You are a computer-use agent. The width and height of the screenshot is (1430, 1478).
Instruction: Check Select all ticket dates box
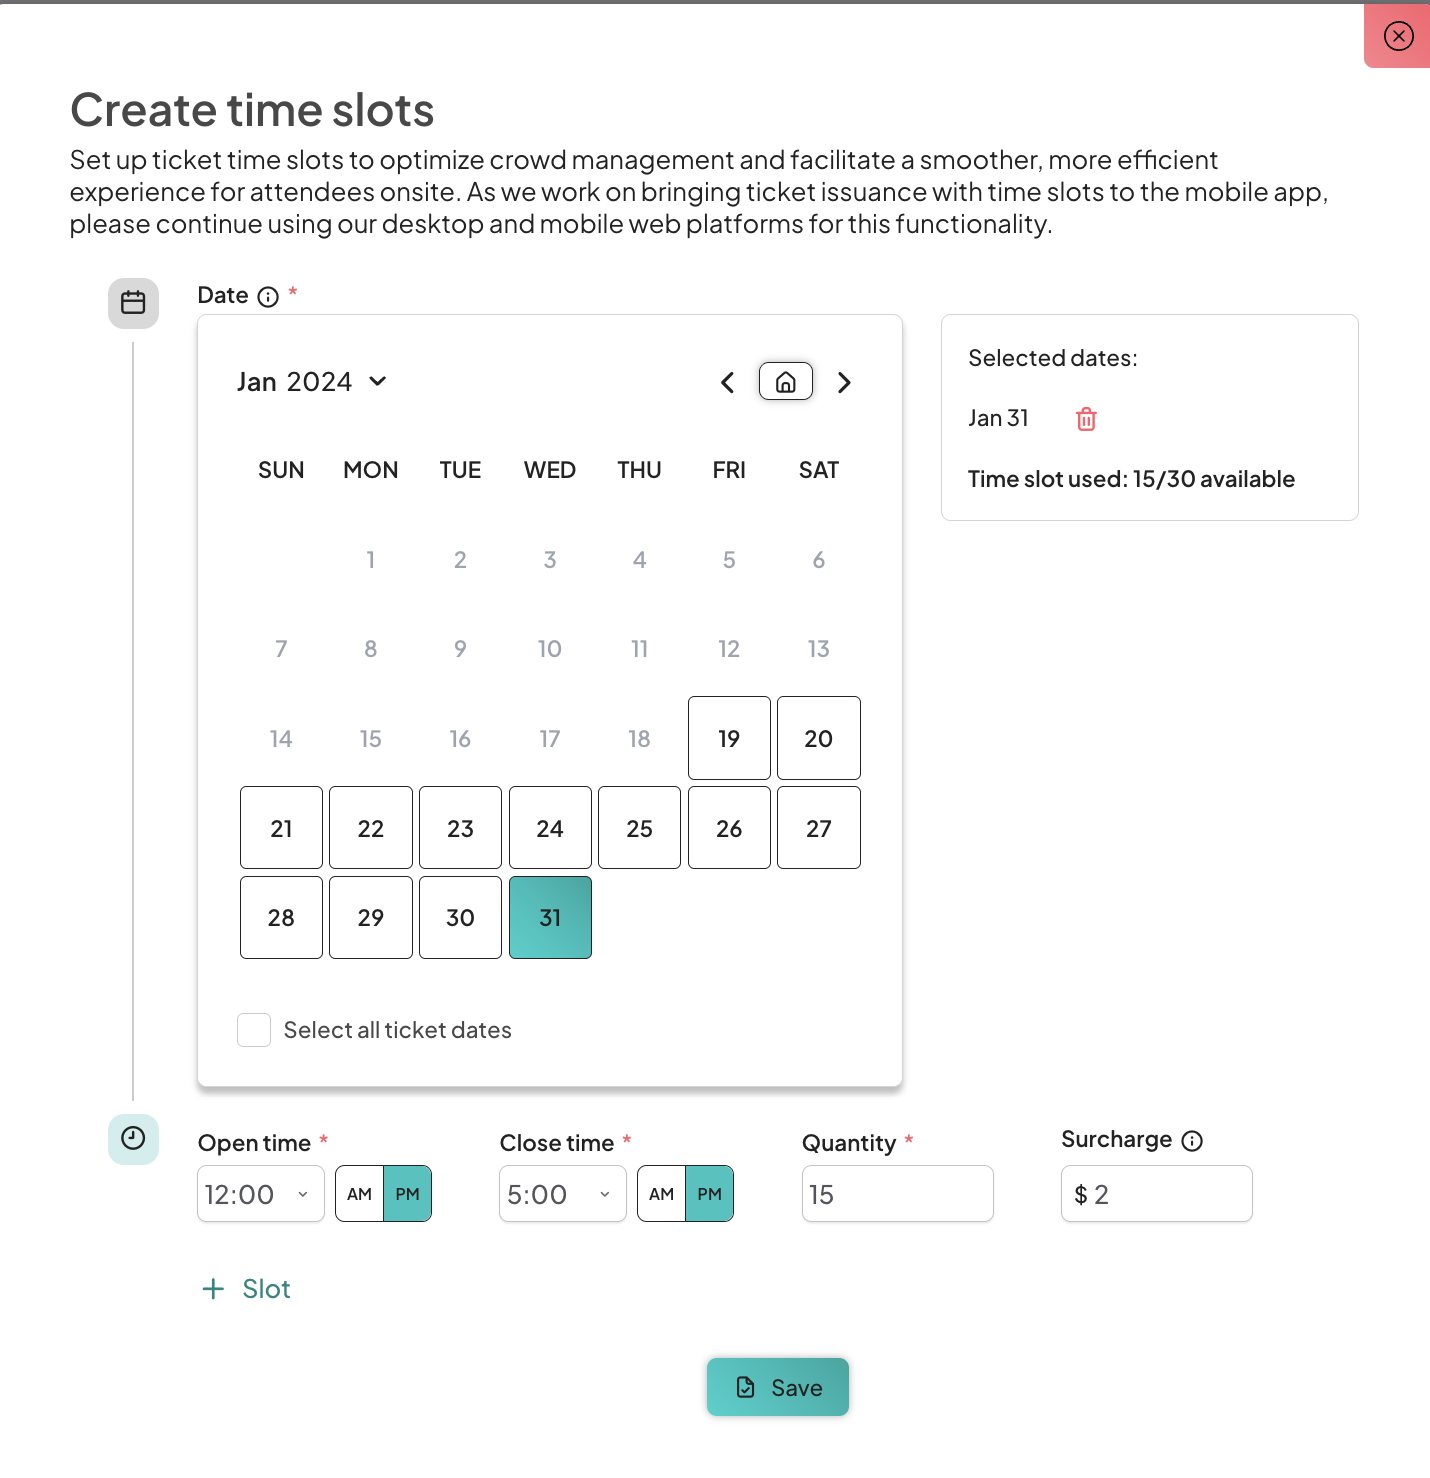pyautogui.click(x=254, y=1030)
